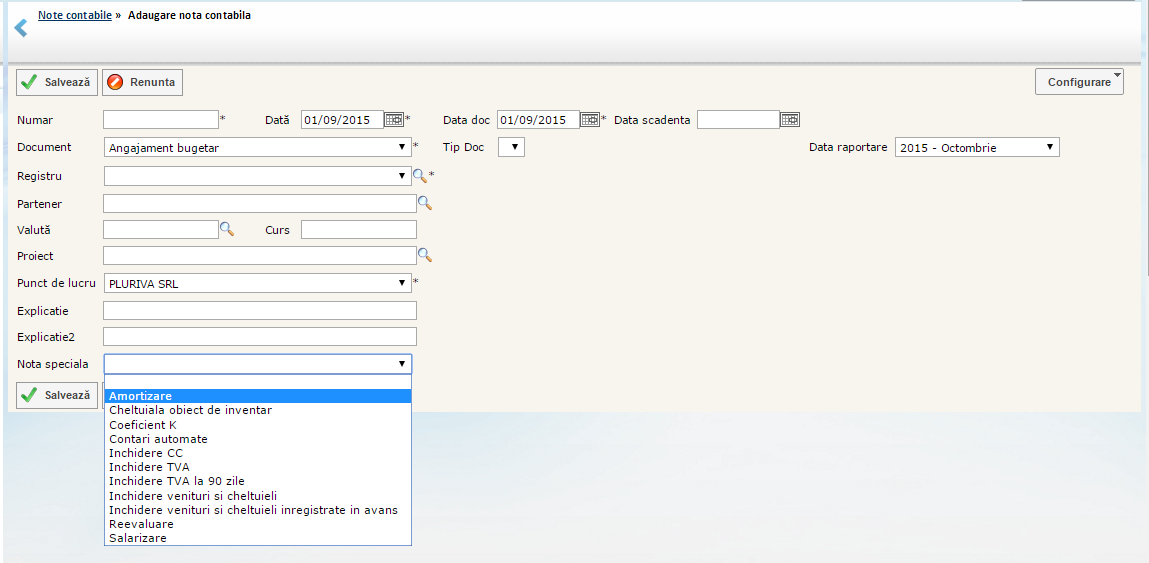This screenshot has width=1149, height=563.
Task: Open calendar picker for Data scadenta
Action: click(x=790, y=120)
